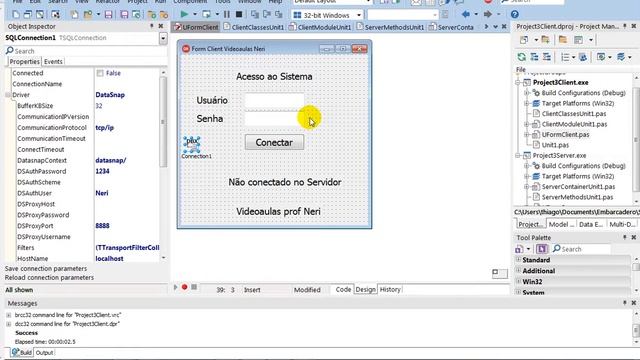Switch to the History view tab

390,289
